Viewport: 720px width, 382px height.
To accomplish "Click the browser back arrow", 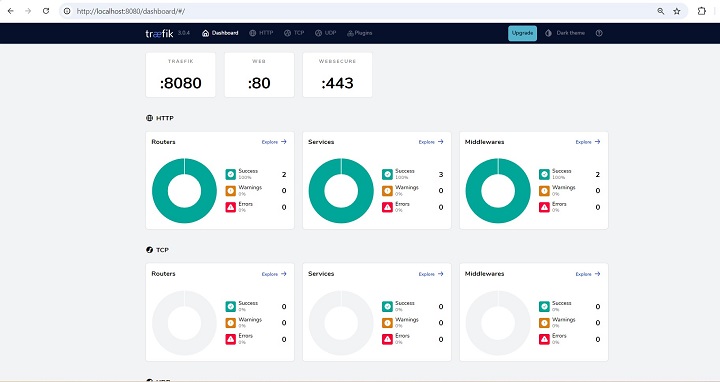I will point(11,11).
